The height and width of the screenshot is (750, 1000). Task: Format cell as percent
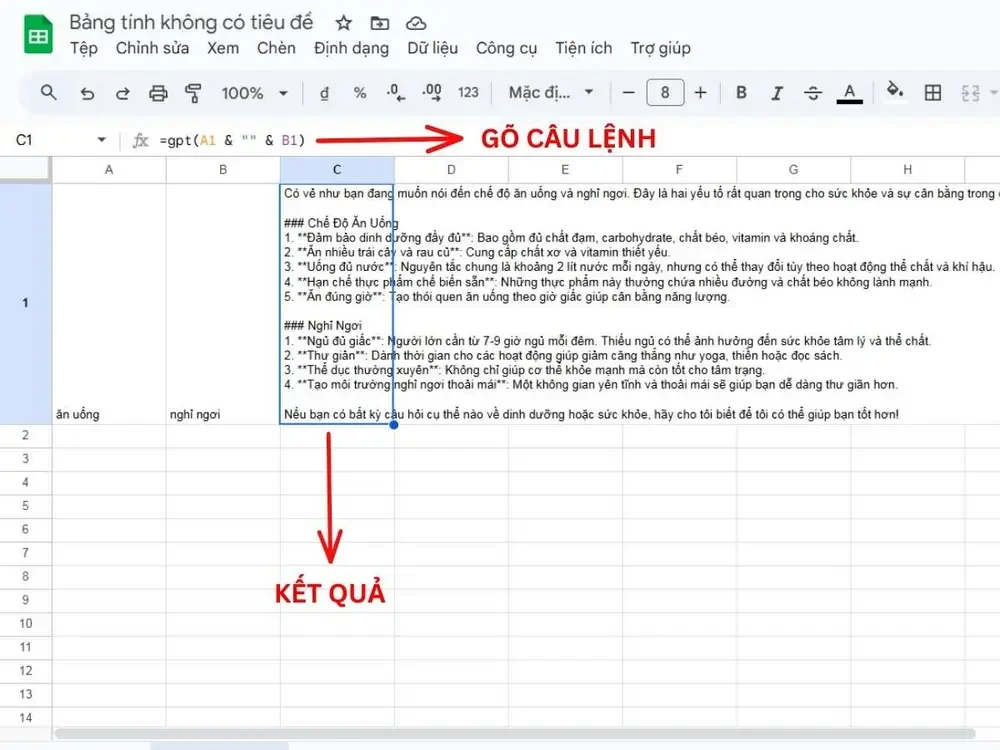[360, 93]
